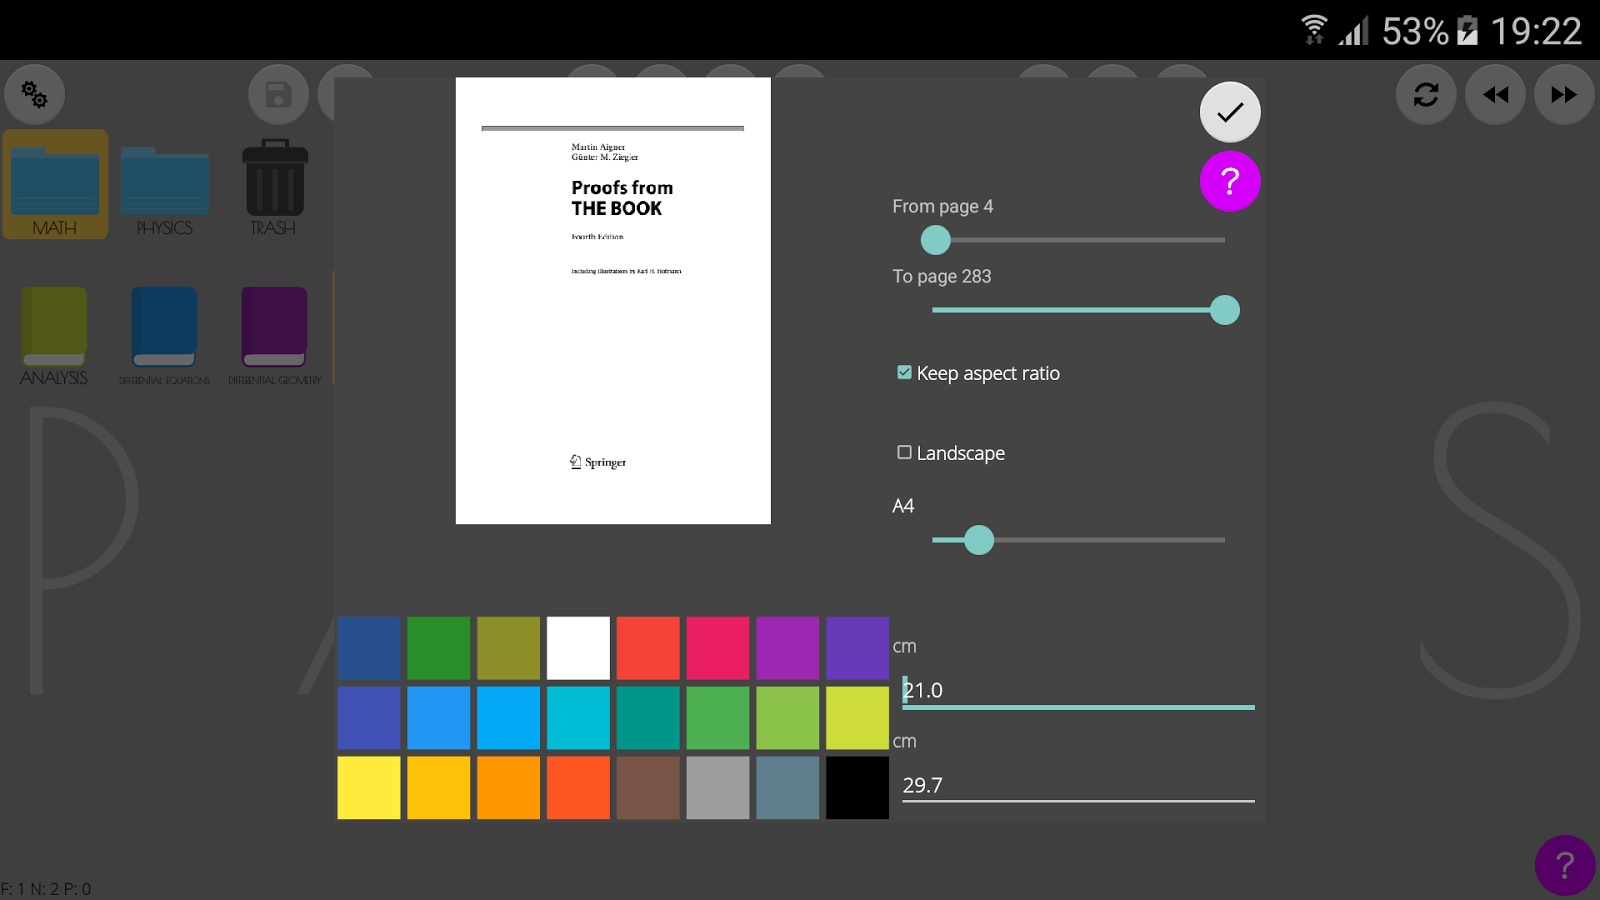
Task: Pick the red color swatch
Action: 648,648
